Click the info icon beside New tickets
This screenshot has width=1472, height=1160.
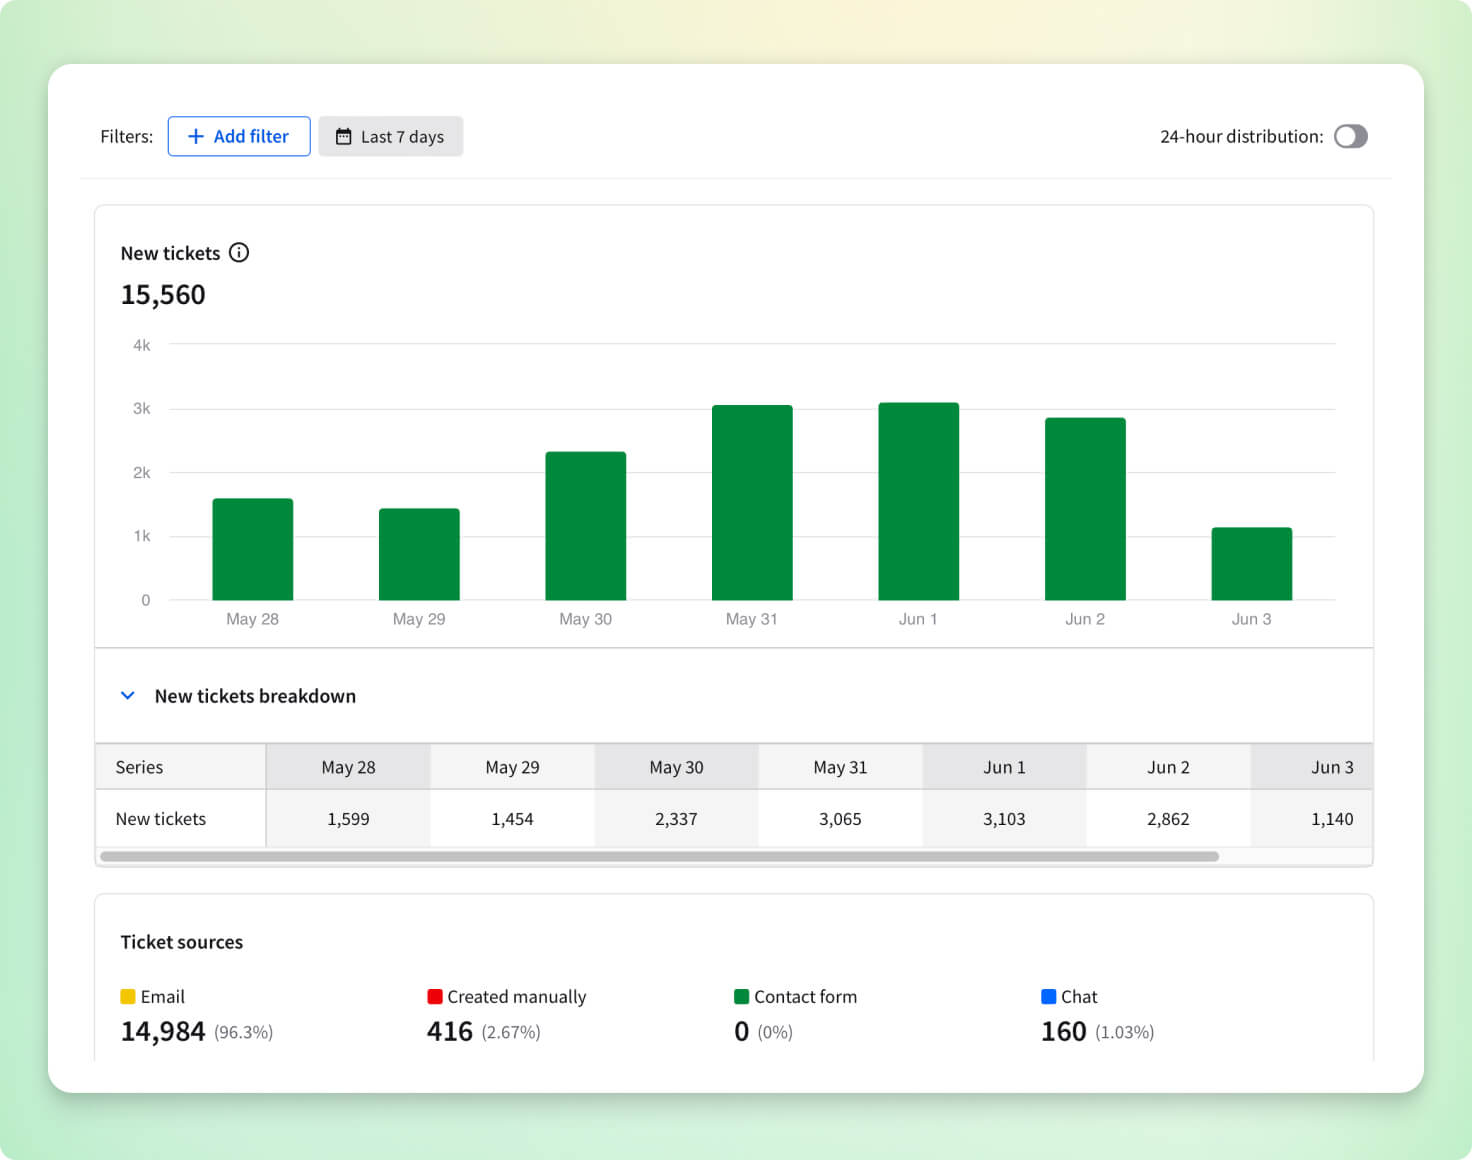point(239,253)
